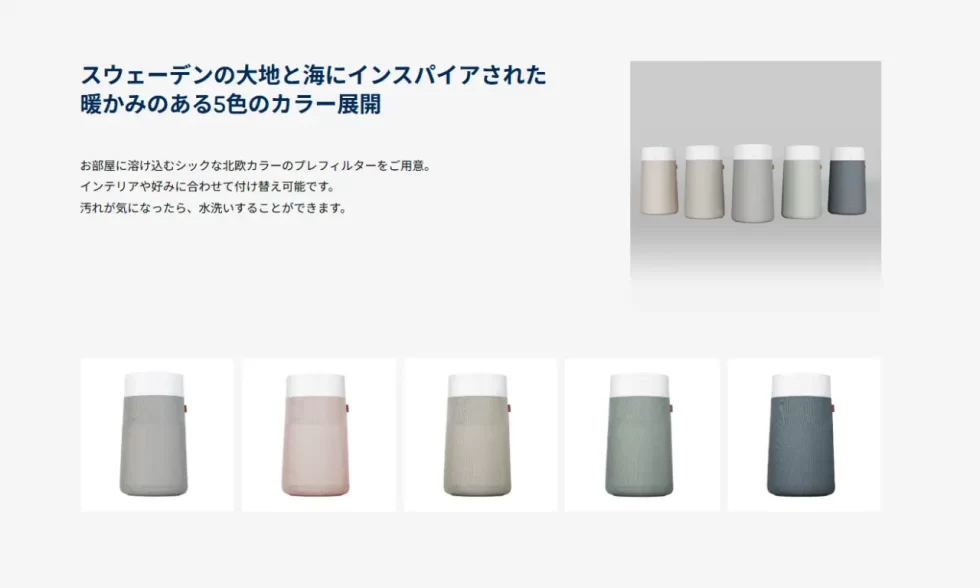The height and width of the screenshot is (588, 980).
Task: Click the sentence about 水洗いすることができます
Action: 214,207
